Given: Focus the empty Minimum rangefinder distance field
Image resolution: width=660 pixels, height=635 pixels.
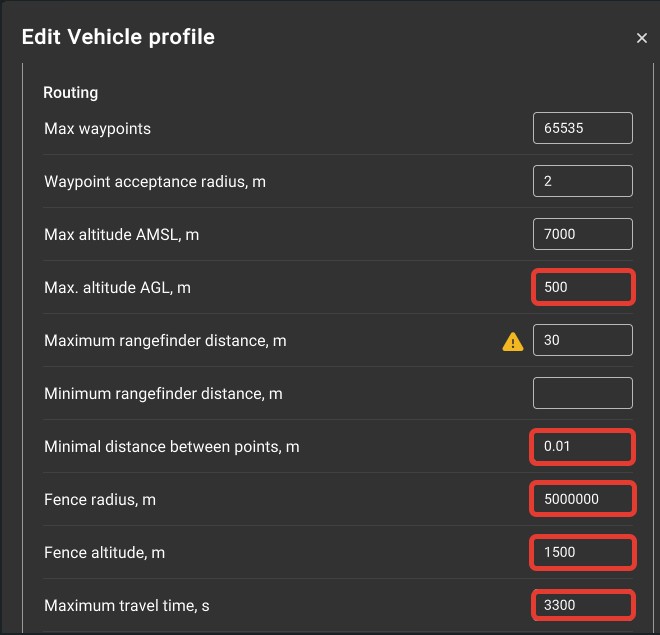Looking at the screenshot, I should pos(583,393).
